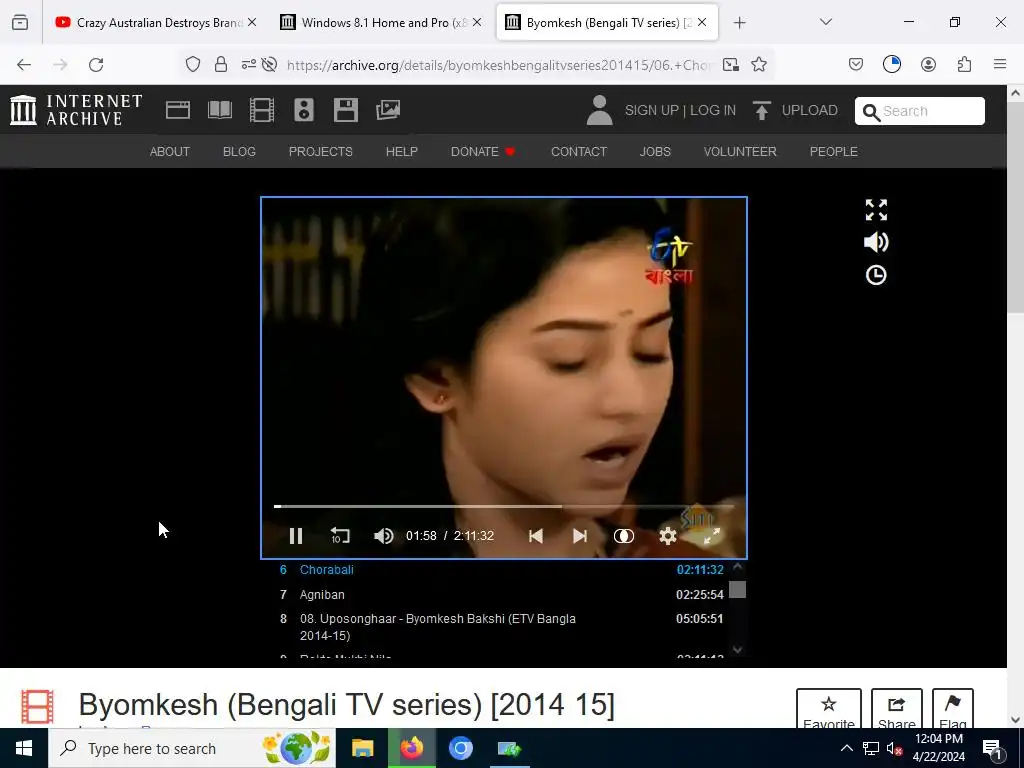Open the CONTACT menu link
1024x768 pixels.
(579, 152)
